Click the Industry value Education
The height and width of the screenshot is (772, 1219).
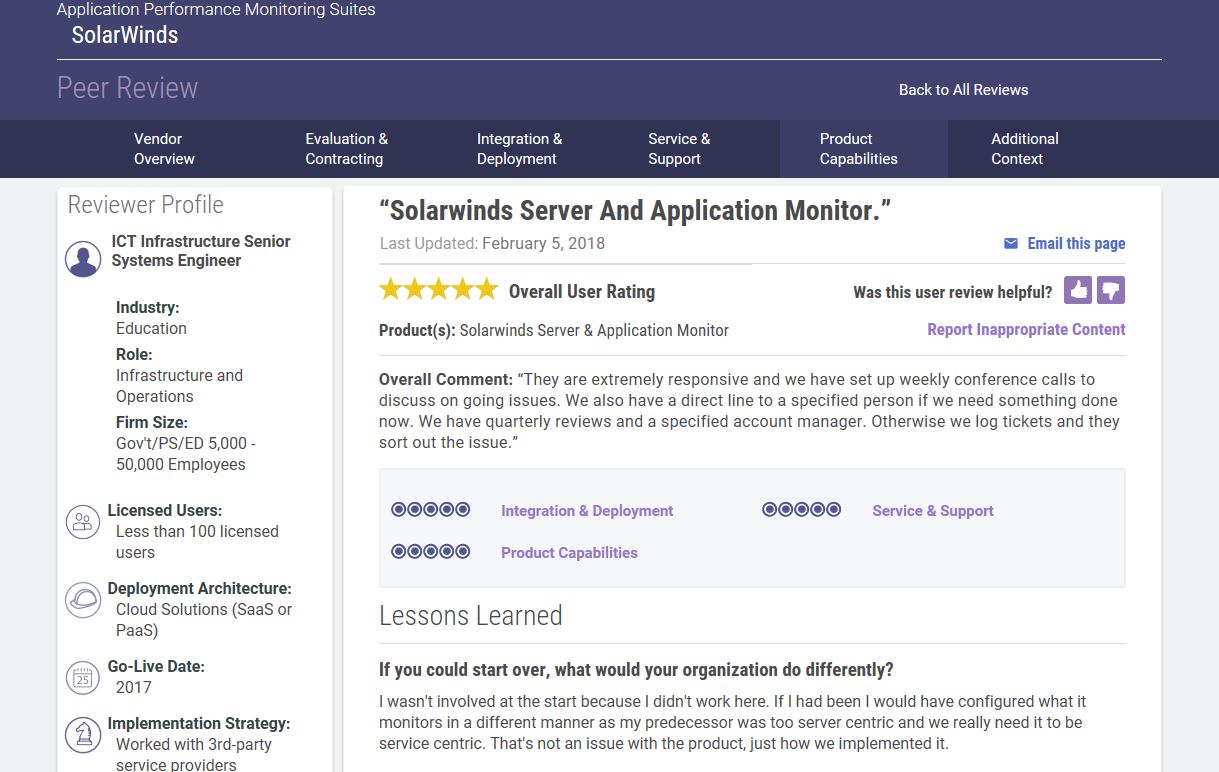(x=151, y=328)
